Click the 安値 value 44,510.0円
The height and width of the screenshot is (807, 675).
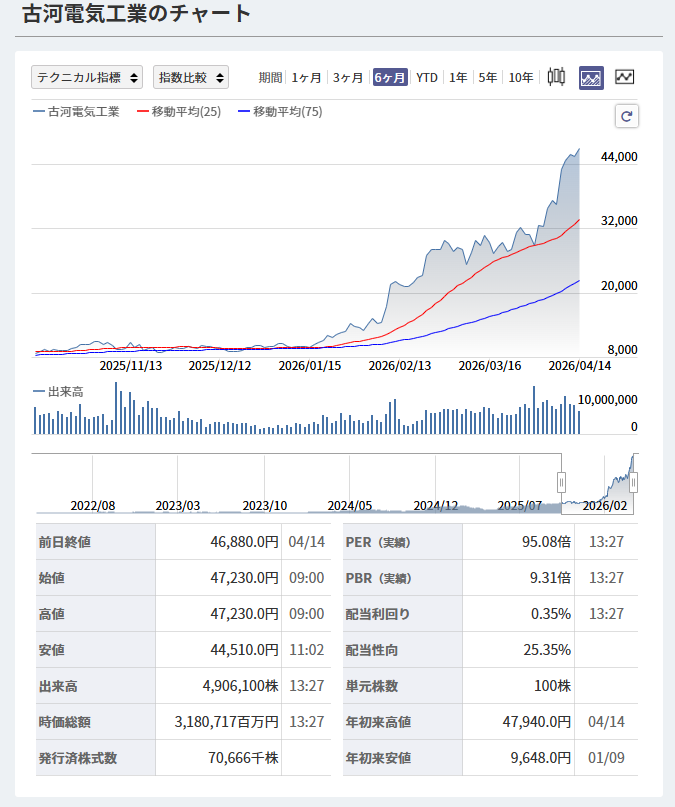[x=244, y=650]
